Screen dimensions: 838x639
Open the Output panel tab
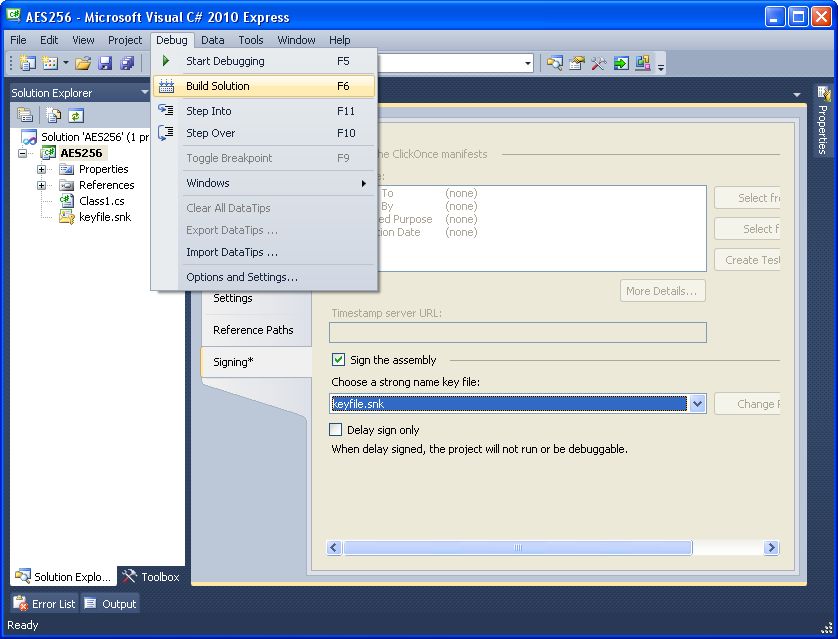(111, 604)
